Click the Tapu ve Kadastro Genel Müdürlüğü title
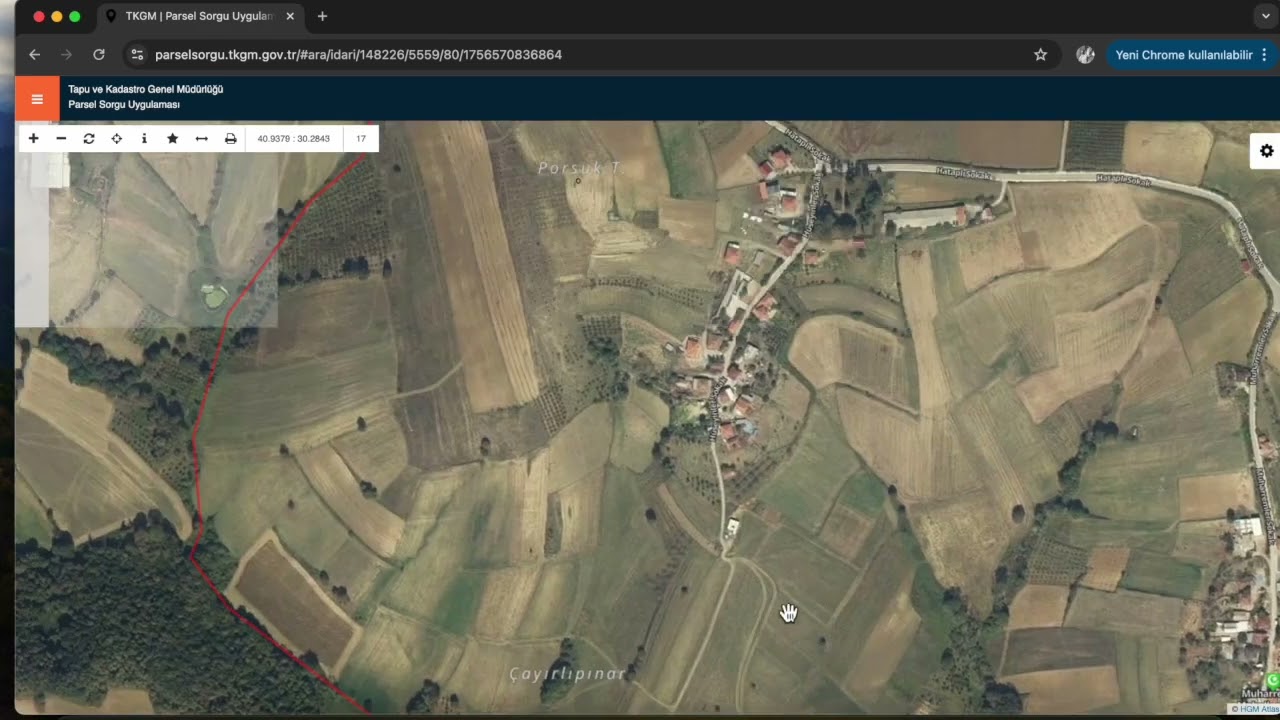This screenshot has width=1280, height=720. coord(146,90)
